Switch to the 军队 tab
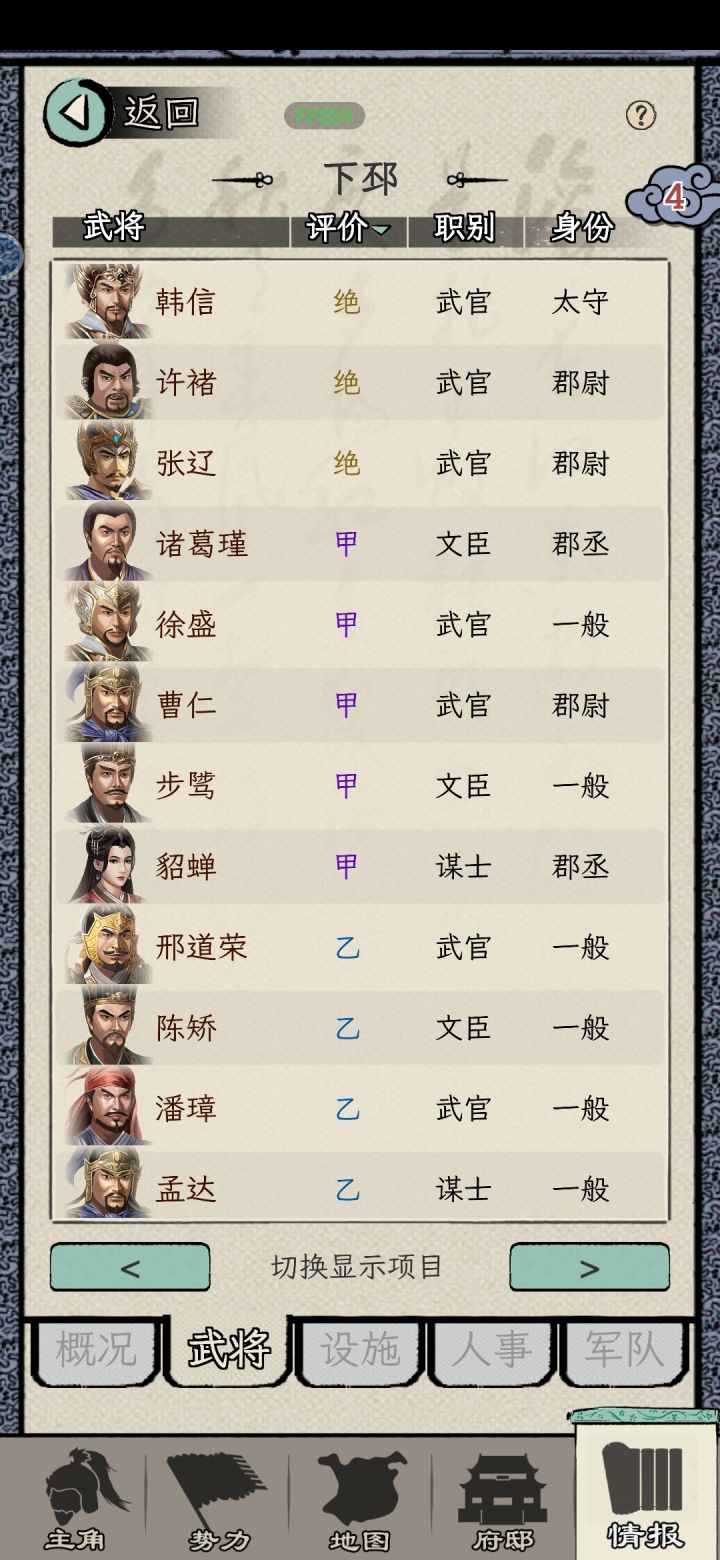The height and width of the screenshot is (1560, 720). (x=624, y=1351)
